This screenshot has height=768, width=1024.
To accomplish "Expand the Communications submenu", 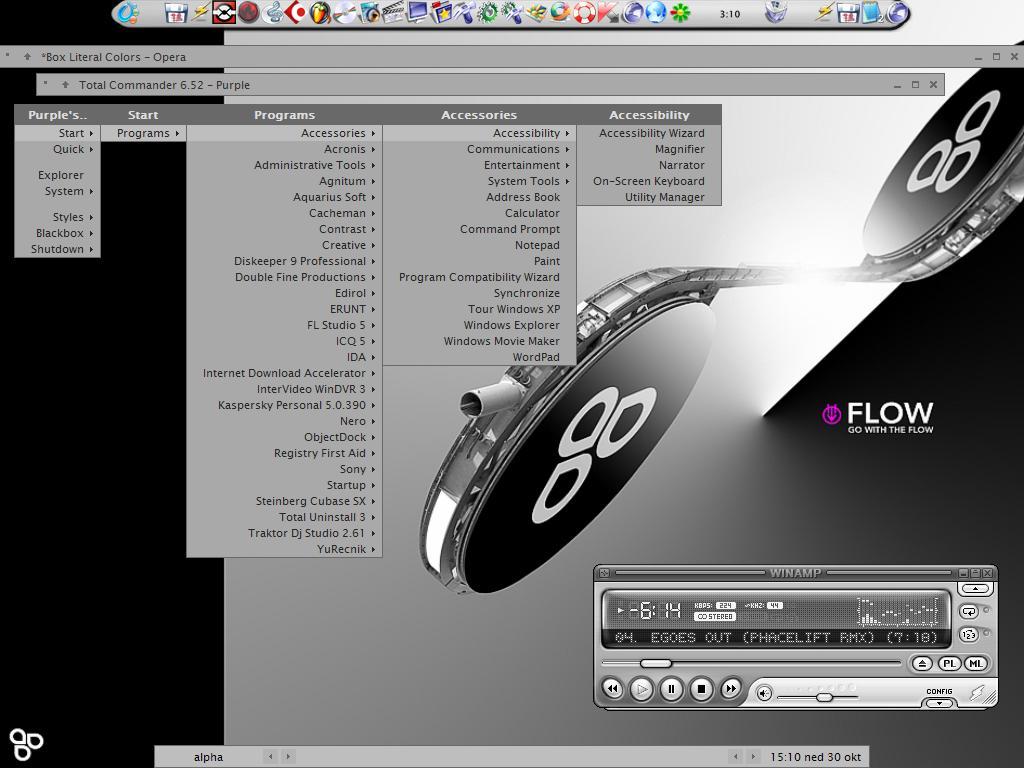I will 479,149.
